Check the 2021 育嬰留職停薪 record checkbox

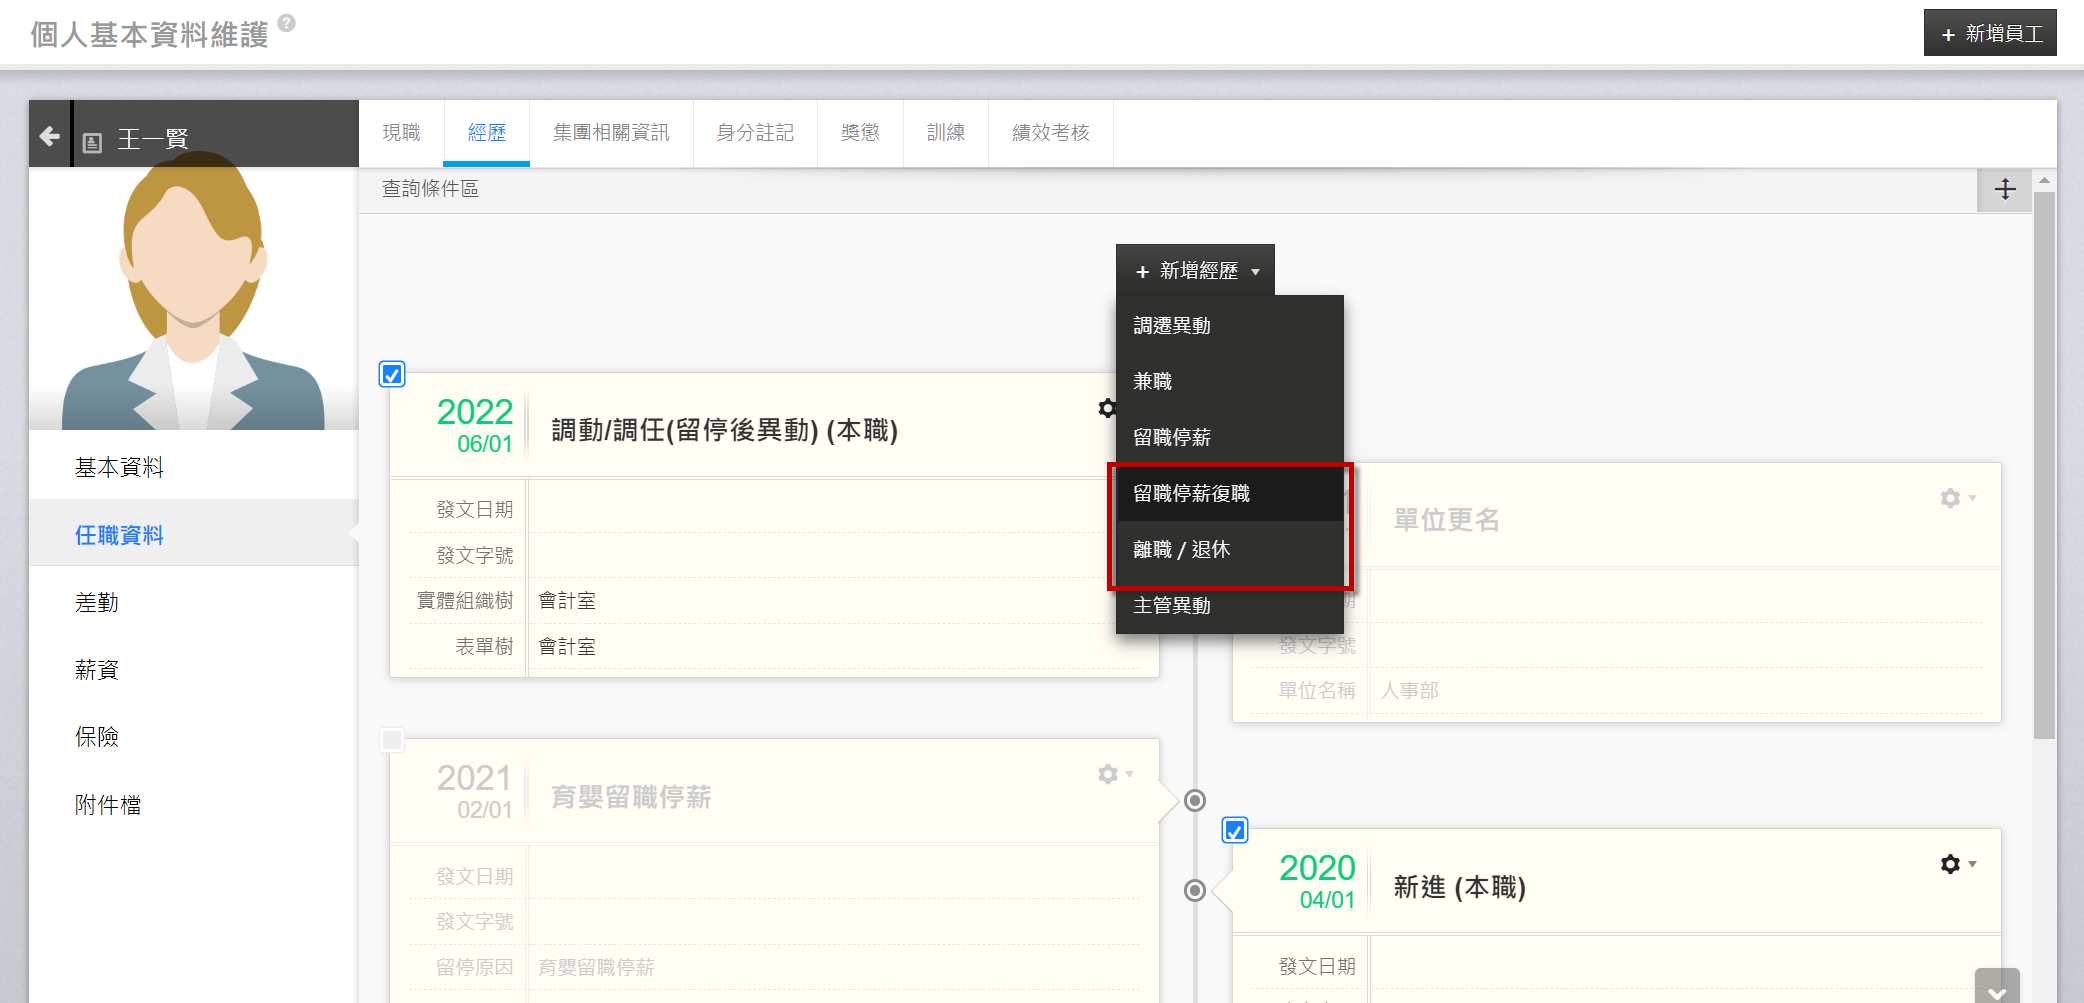click(x=392, y=740)
